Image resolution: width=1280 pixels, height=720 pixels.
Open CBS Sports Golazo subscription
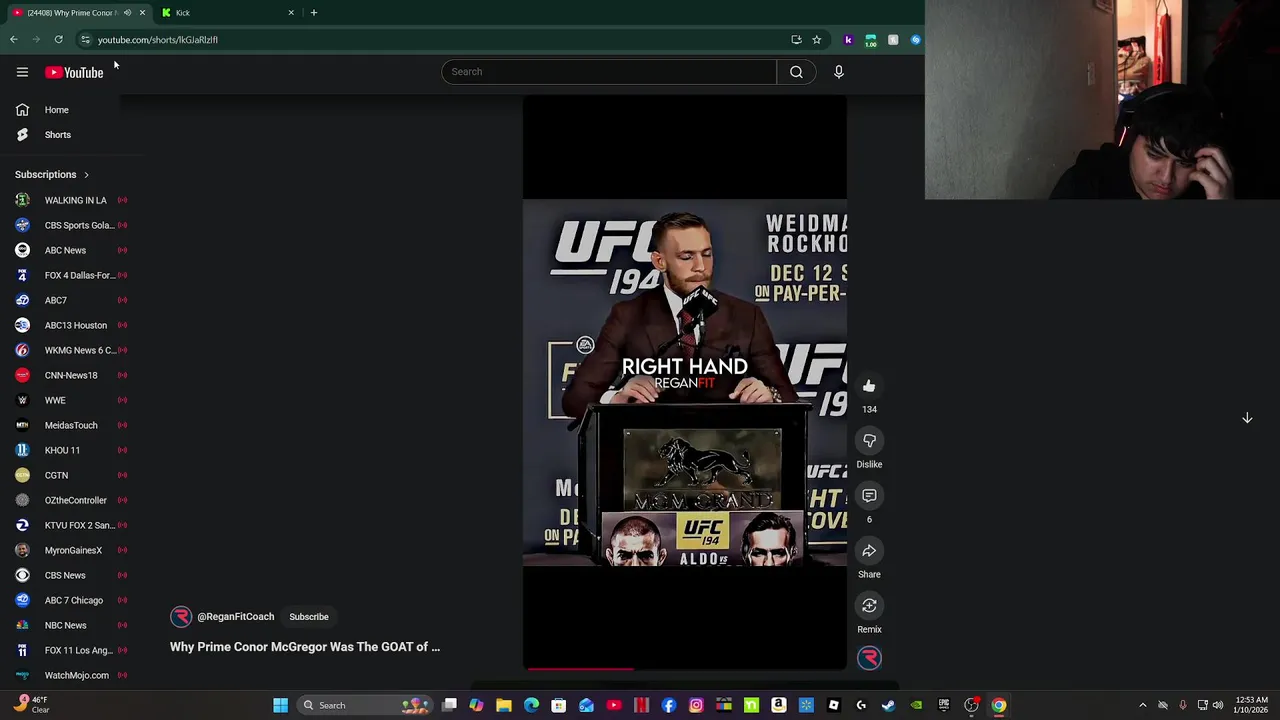[x=70, y=225]
